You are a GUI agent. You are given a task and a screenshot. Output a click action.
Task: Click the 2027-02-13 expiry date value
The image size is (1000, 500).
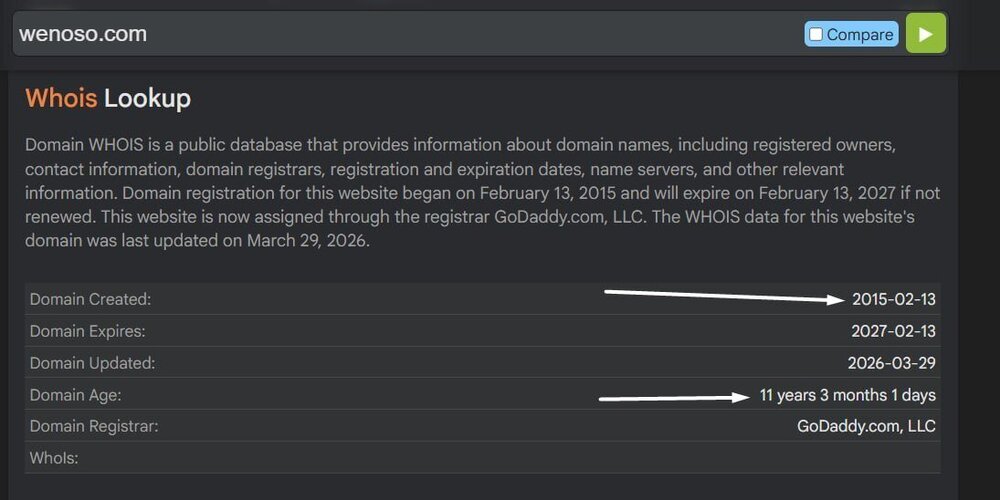point(893,331)
